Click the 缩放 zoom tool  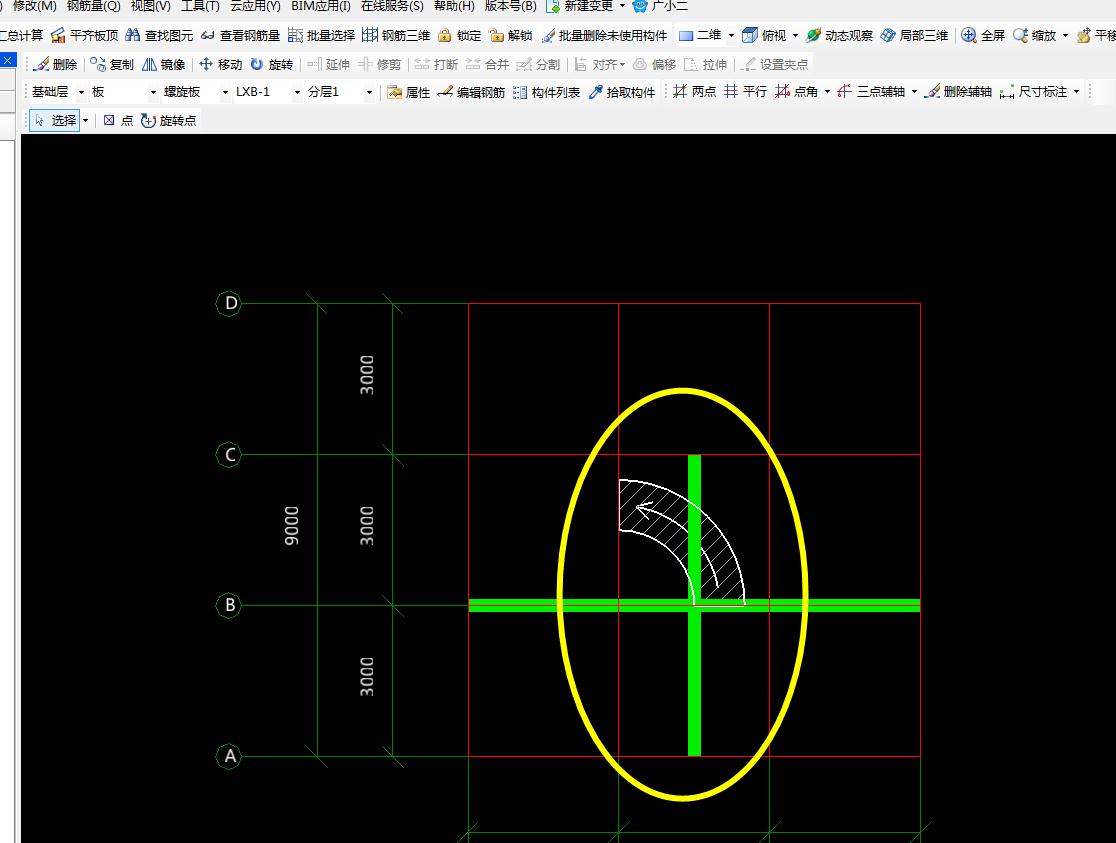pyautogui.click(x=1035, y=35)
